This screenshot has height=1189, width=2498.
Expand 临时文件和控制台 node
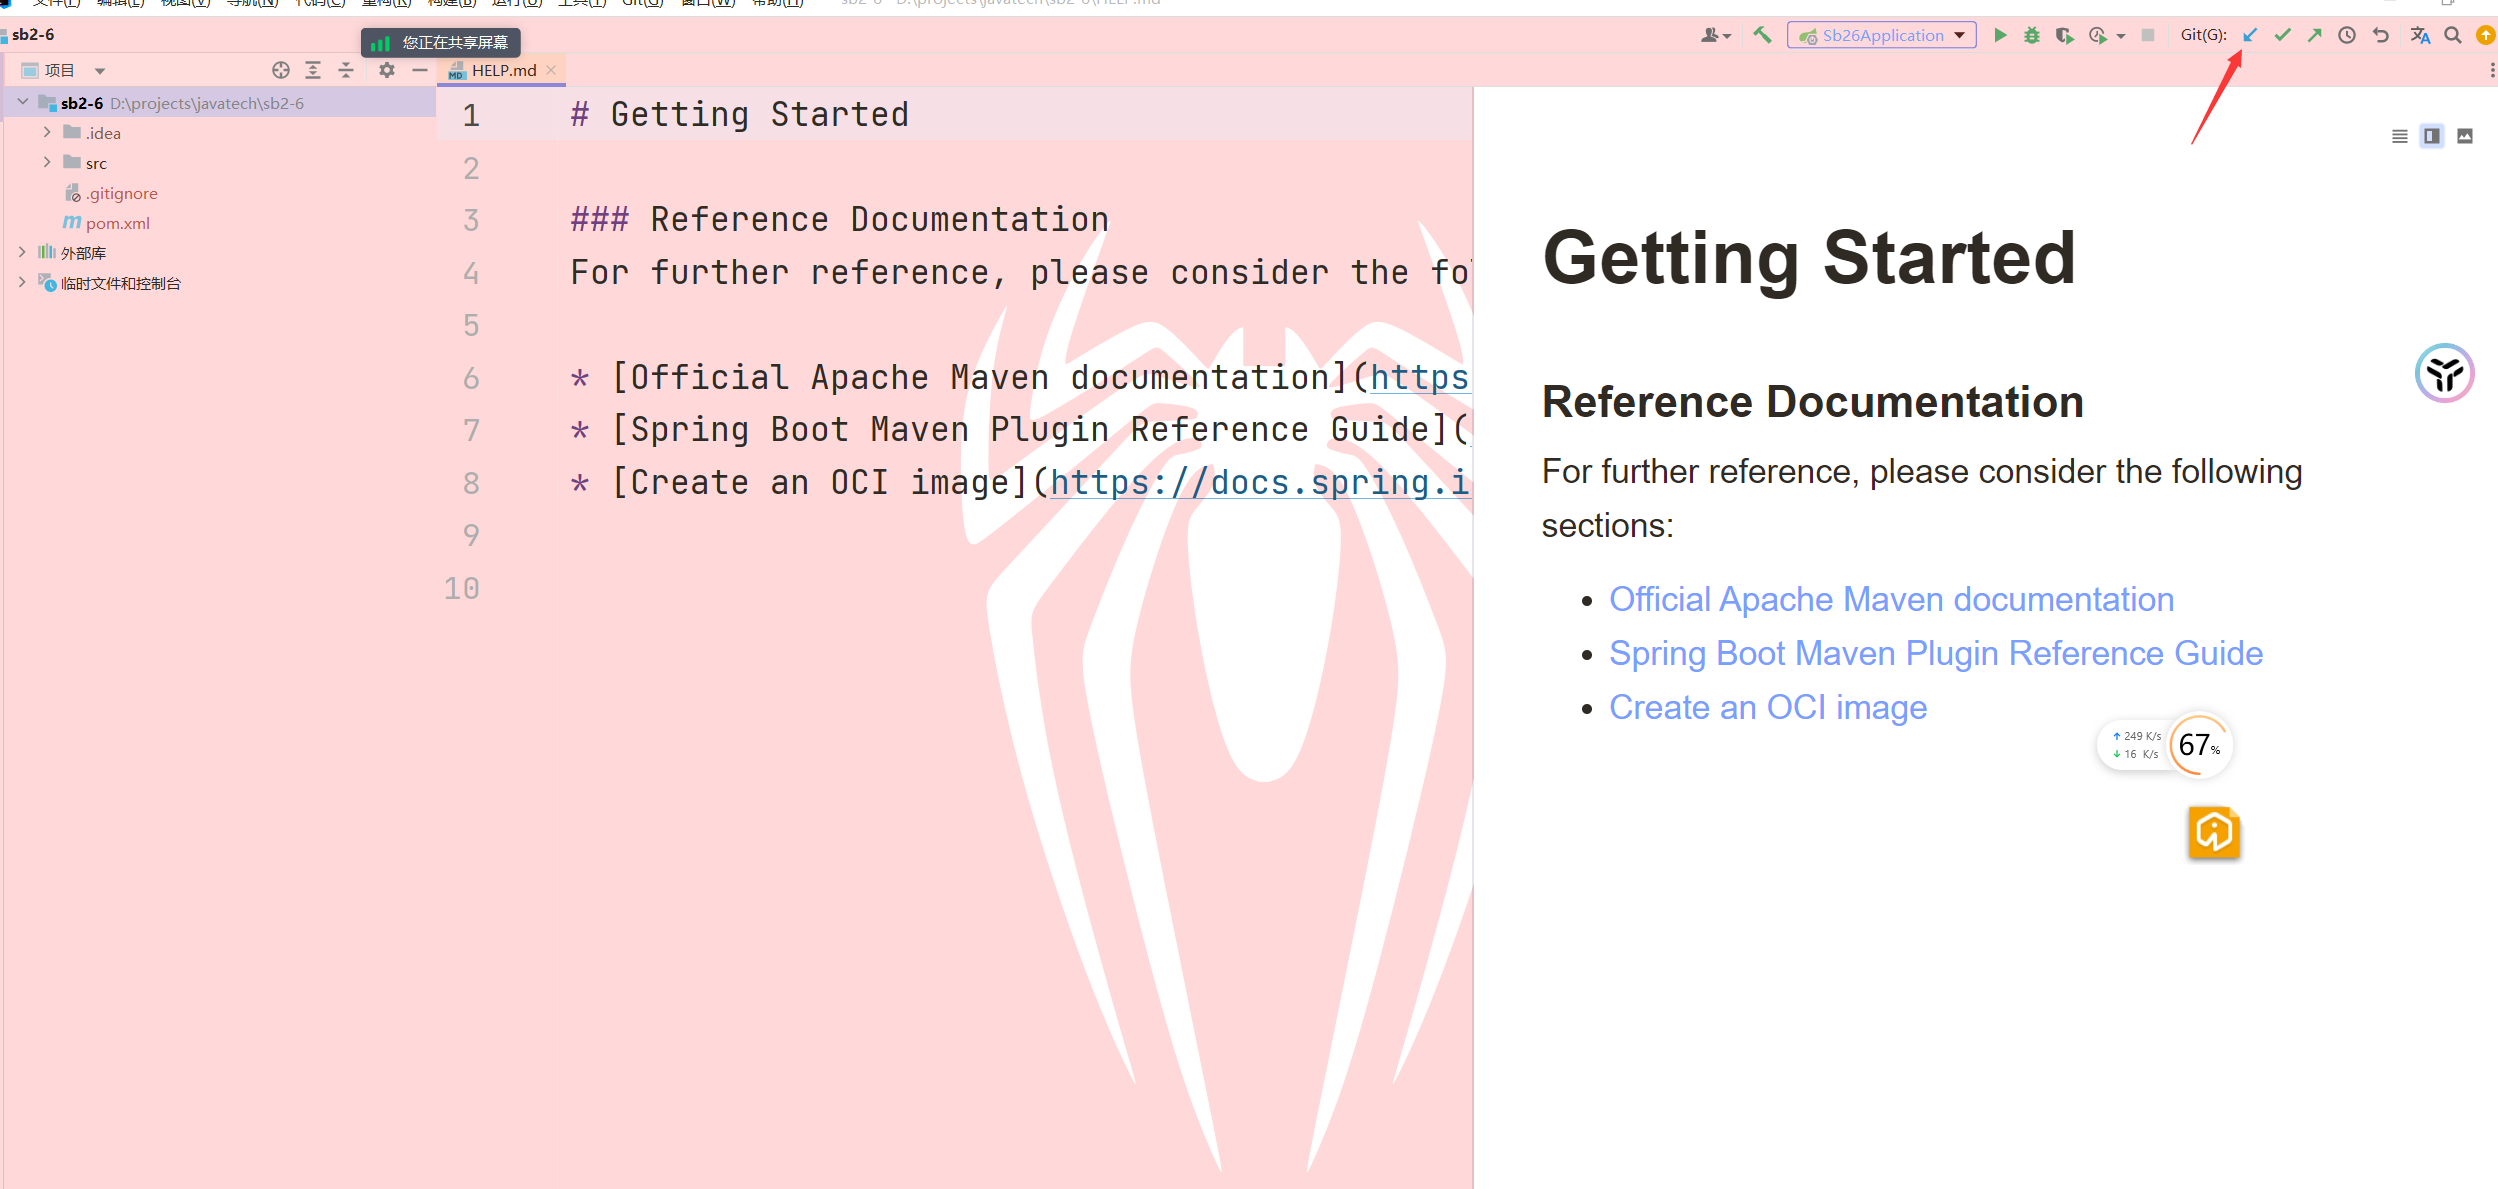point(23,282)
